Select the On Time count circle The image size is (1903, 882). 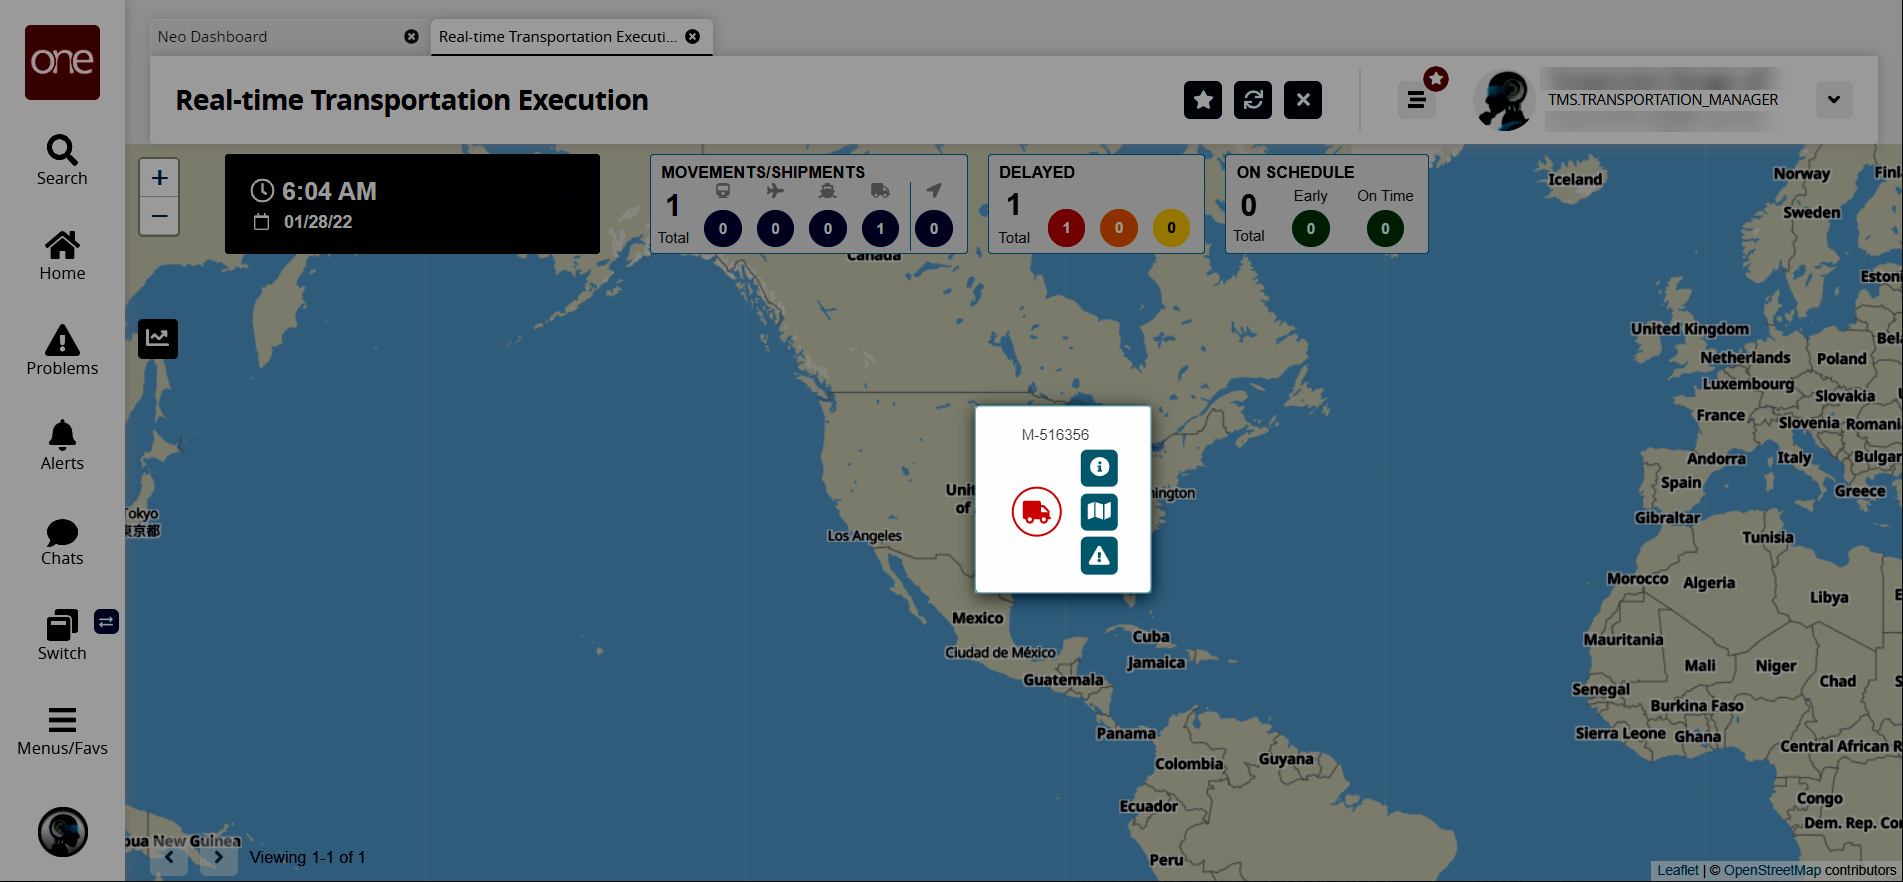(1385, 229)
